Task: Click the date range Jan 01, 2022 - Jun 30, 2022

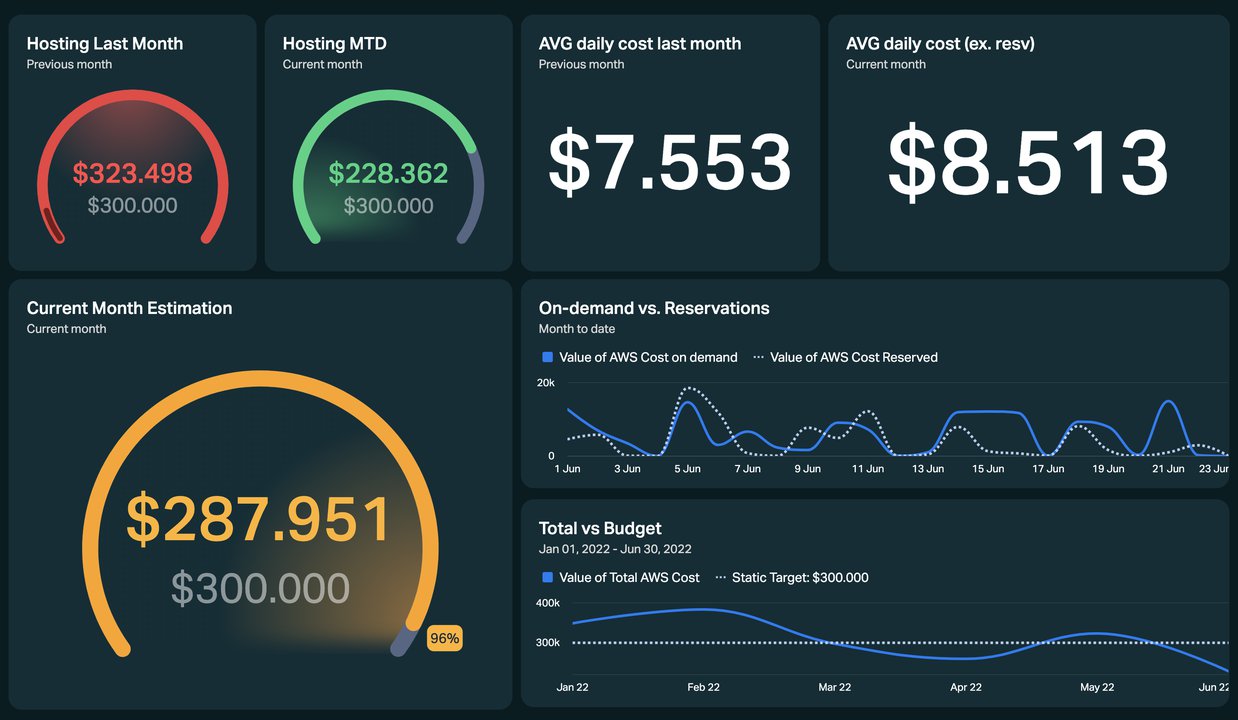Action: point(615,548)
